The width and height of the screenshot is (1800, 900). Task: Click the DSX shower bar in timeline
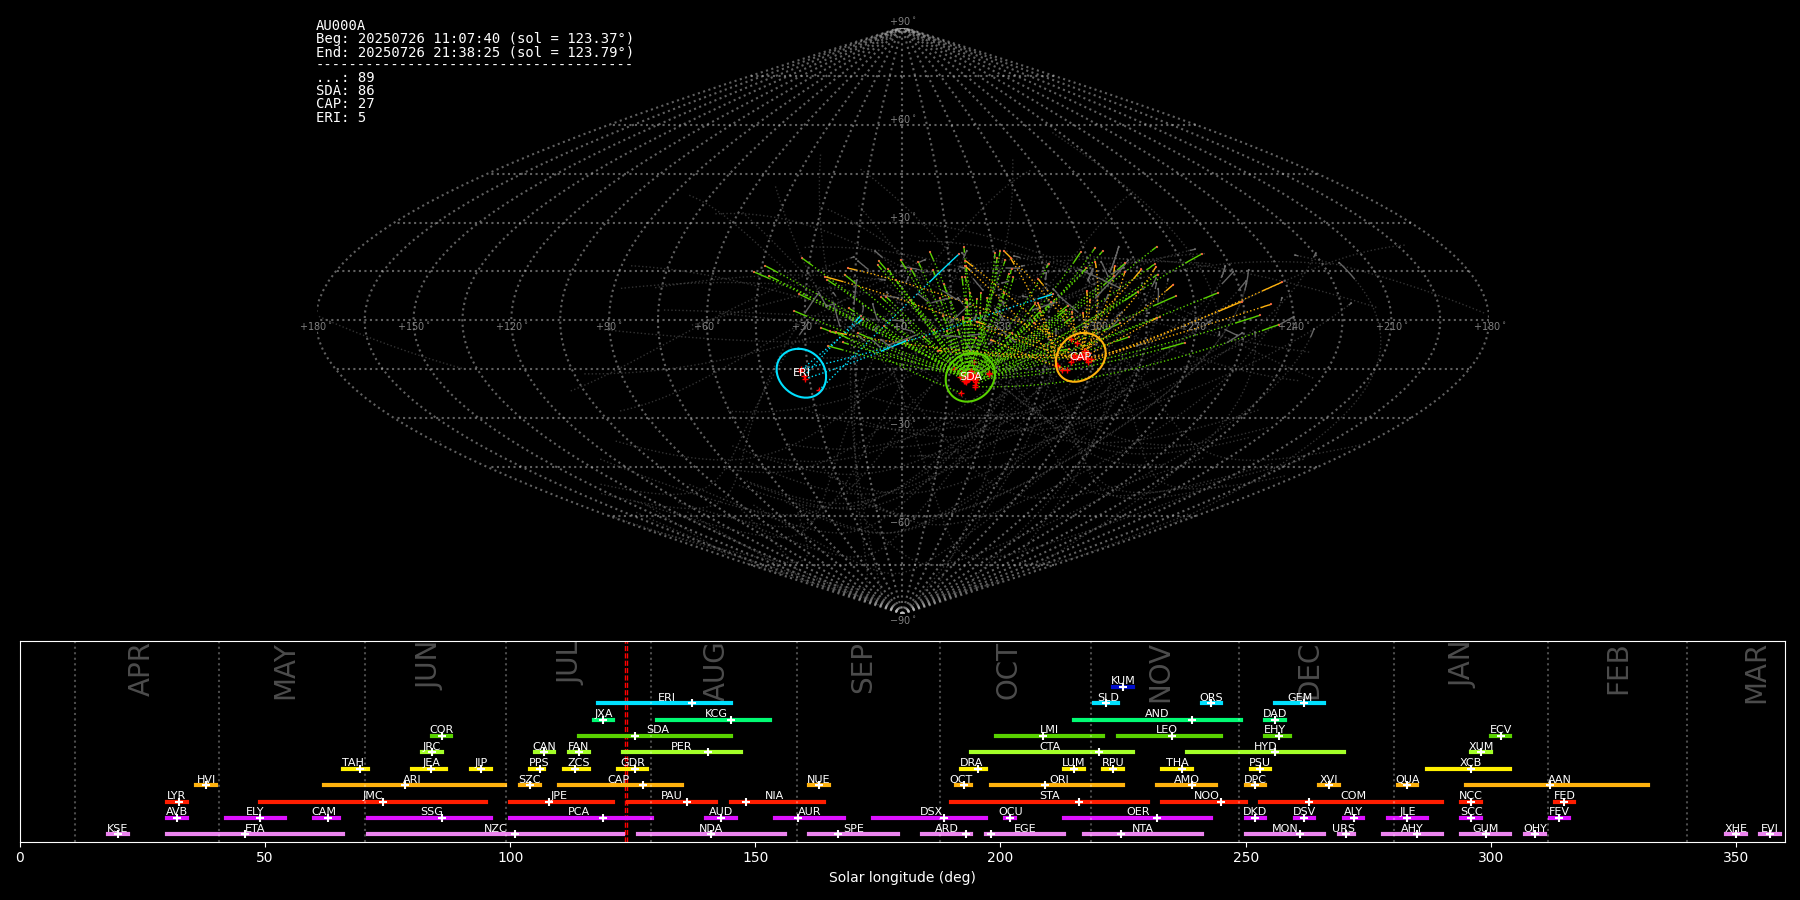929,818
